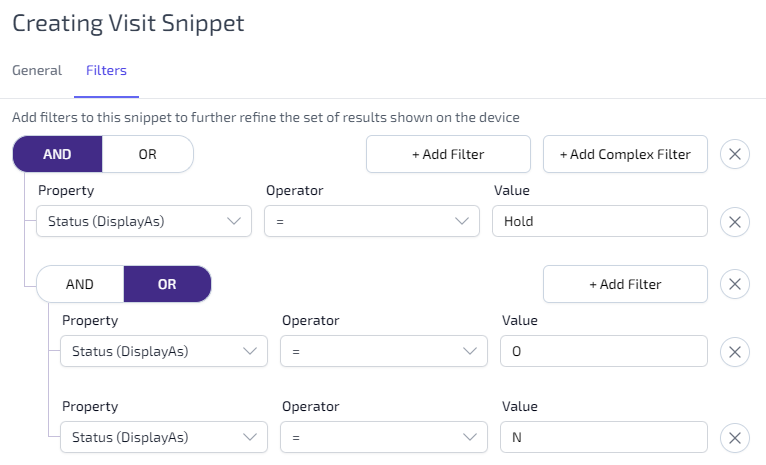Delete the filter row with value N
This screenshot has height=465, width=766.
pyautogui.click(x=735, y=438)
